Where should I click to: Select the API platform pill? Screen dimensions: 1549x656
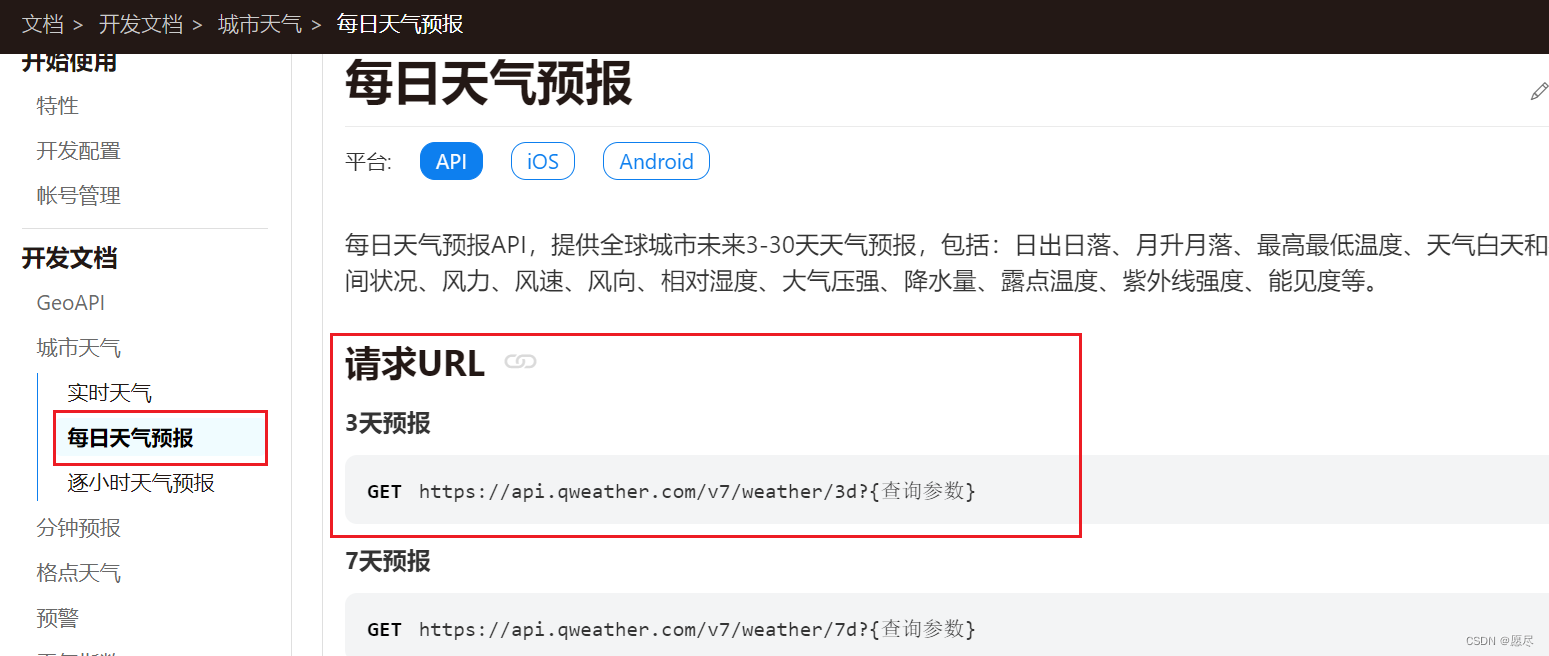click(x=451, y=161)
